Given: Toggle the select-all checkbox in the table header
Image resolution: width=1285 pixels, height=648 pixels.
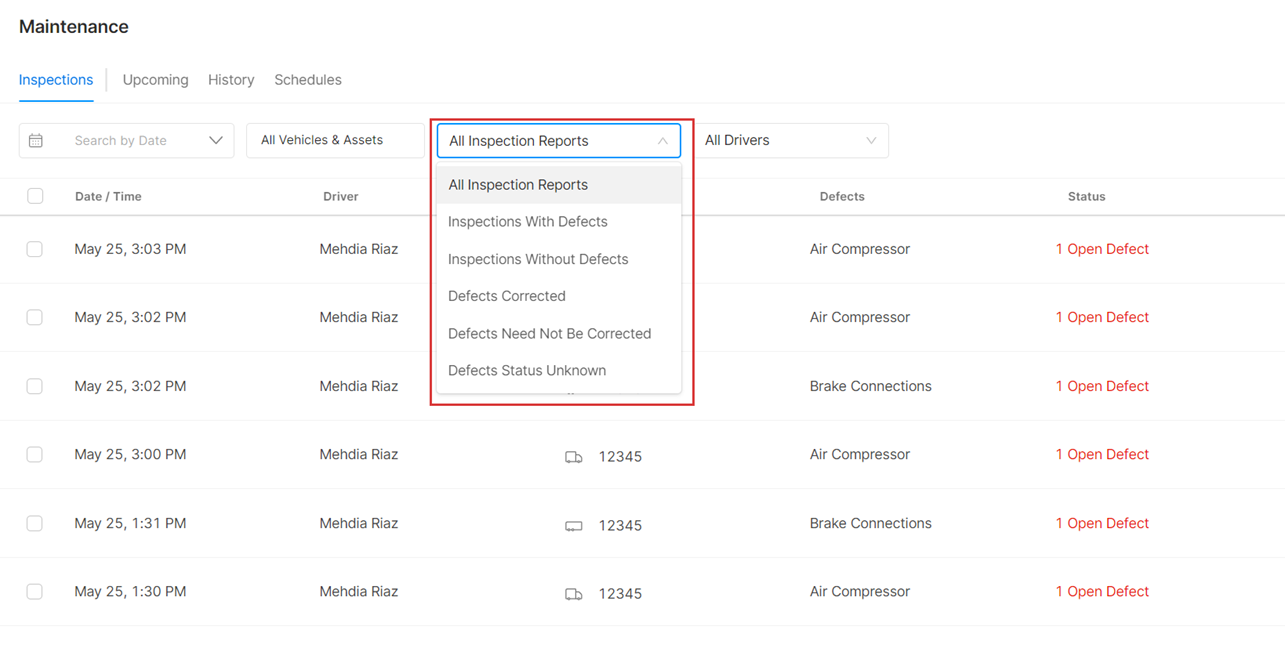Looking at the screenshot, I should pos(35,196).
